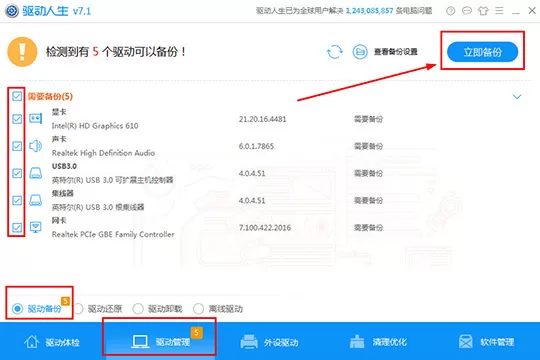
Task: Open the feedback chat bubble icon
Action: click(x=467, y=11)
